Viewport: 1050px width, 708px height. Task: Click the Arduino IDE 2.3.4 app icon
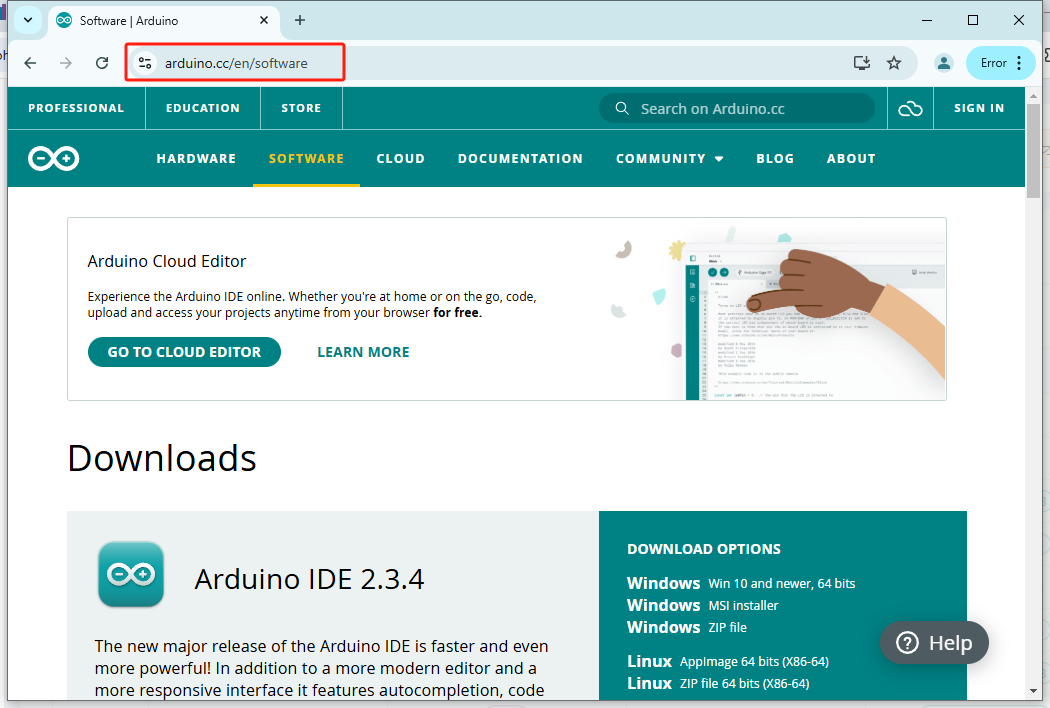(x=131, y=575)
